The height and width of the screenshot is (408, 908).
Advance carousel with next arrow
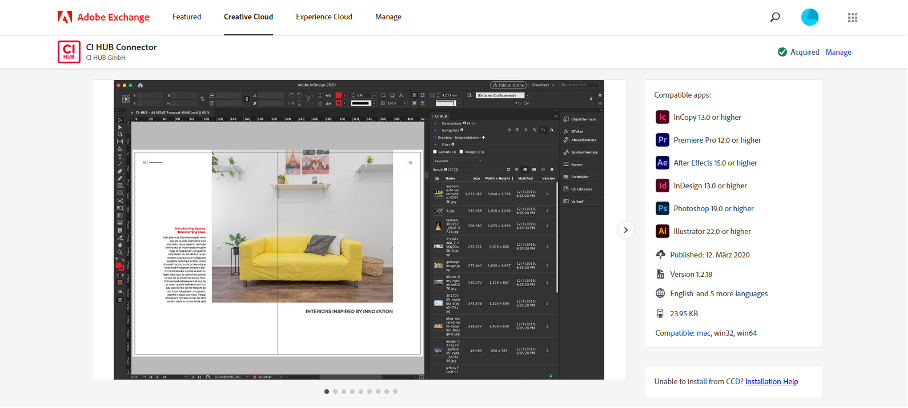625,230
